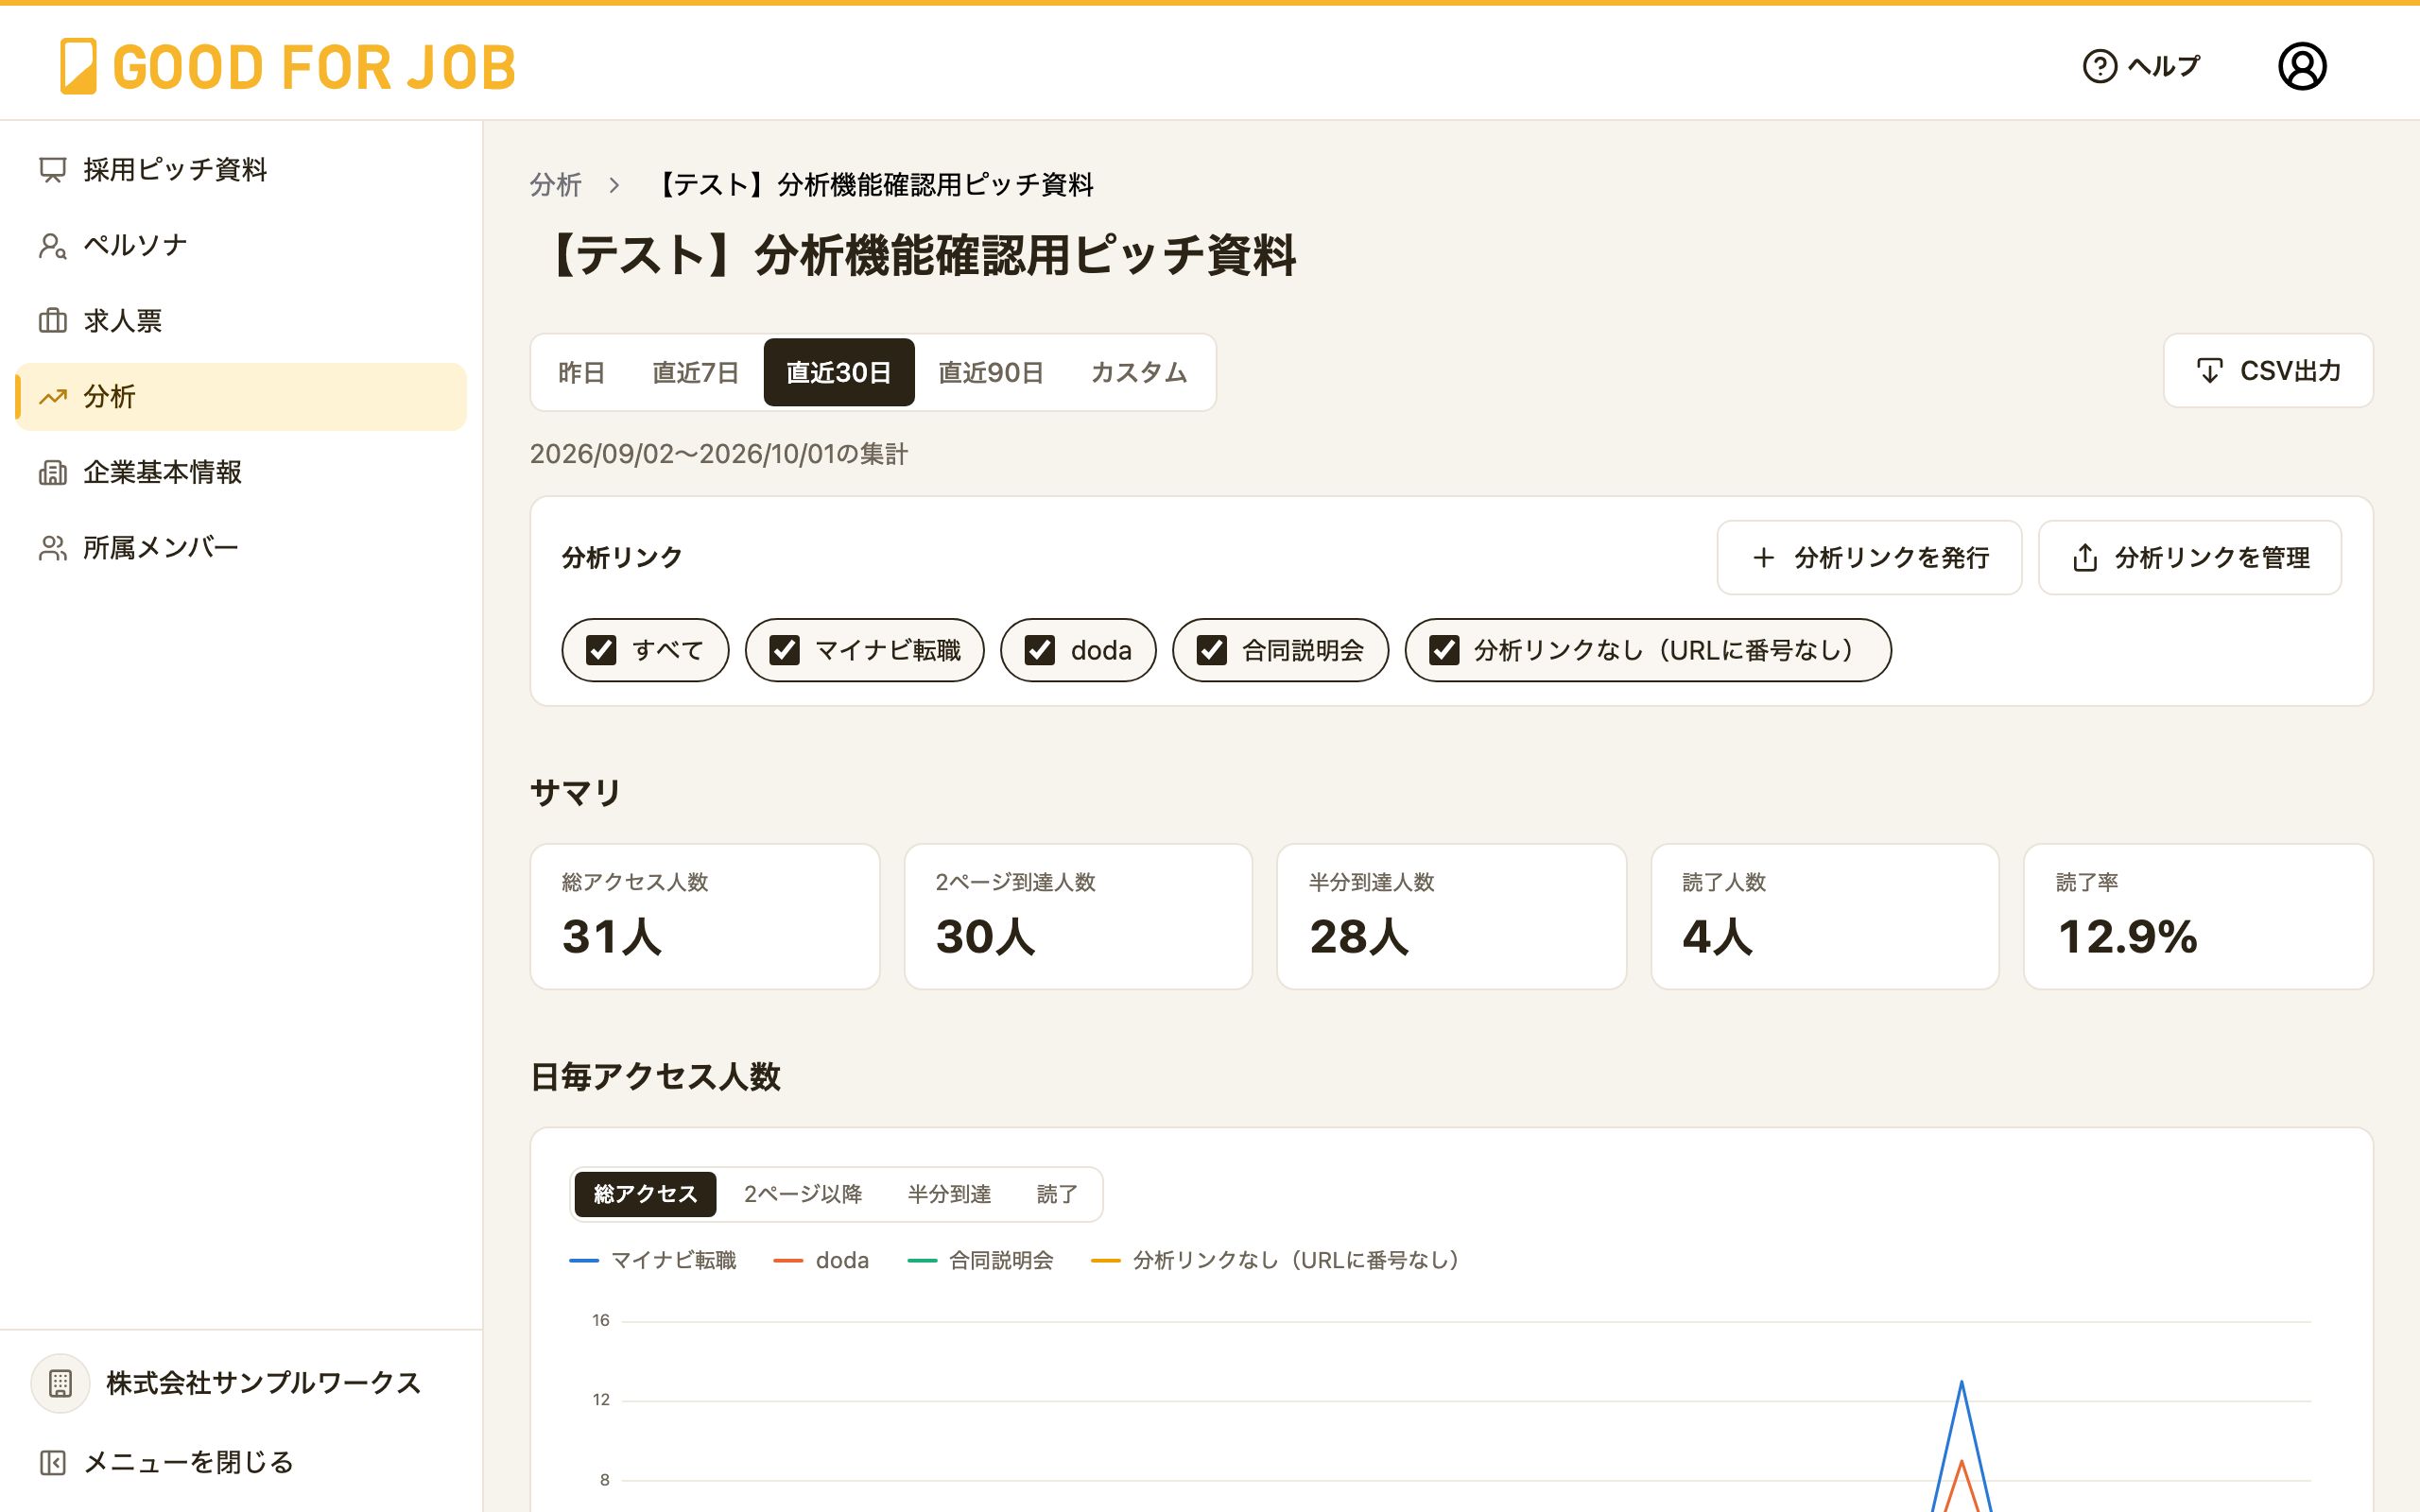Switch chart to 半分到達 tab
The height and width of the screenshot is (1512, 2420).
click(949, 1194)
